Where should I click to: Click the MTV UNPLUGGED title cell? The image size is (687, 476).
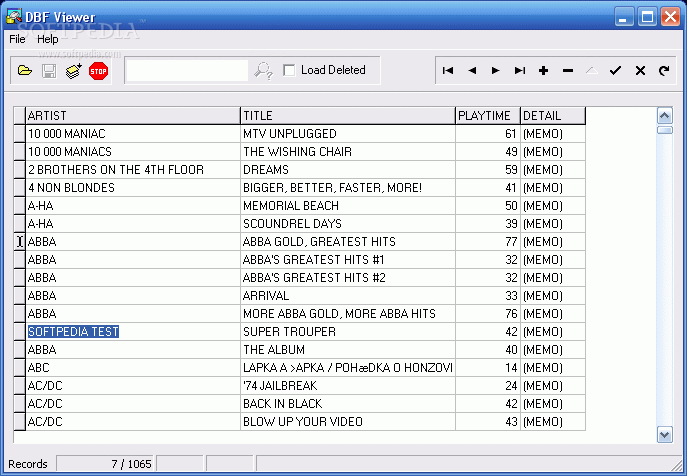348,134
